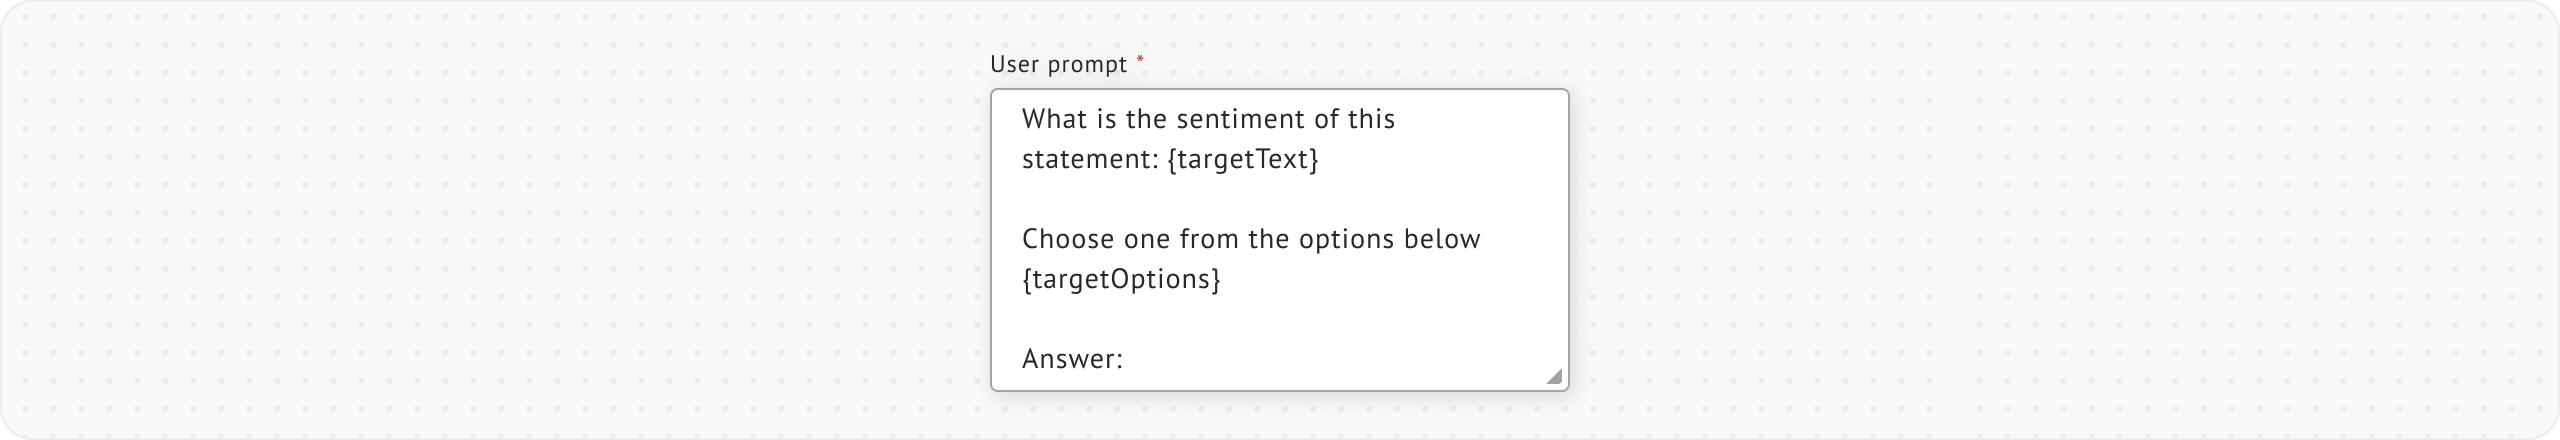2560x440 pixels.
Task: Set cursor on the word "this"
Action: (x=1371, y=119)
